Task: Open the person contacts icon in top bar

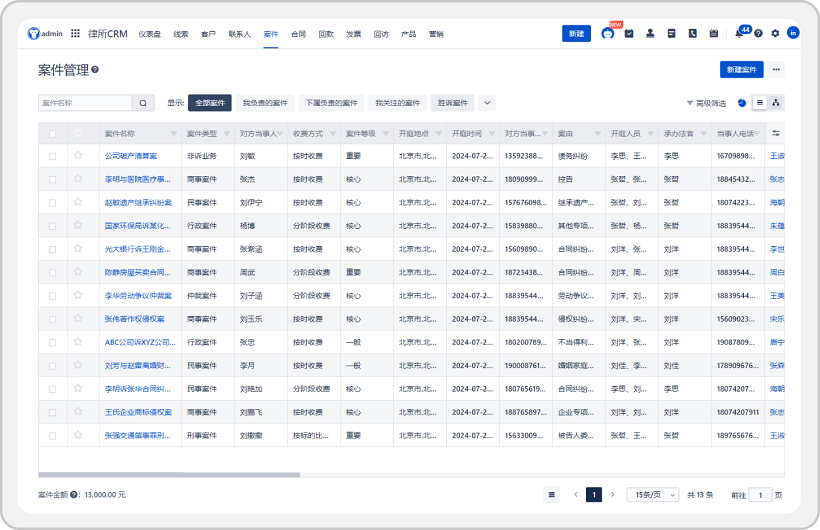Action: click(x=650, y=33)
